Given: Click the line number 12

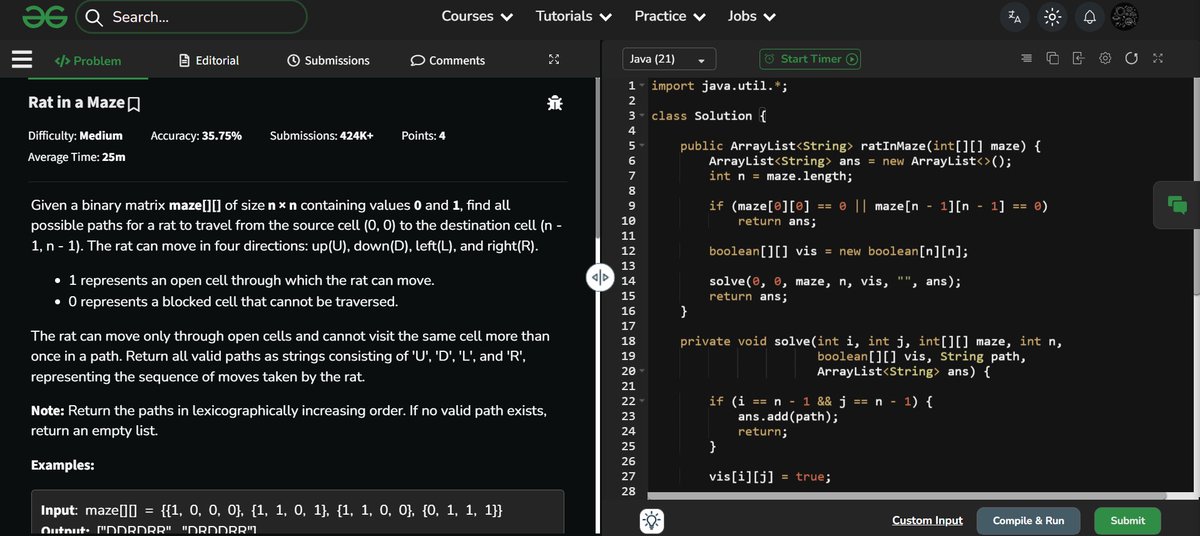Looking at the screenshot, I should click(628, 251).
